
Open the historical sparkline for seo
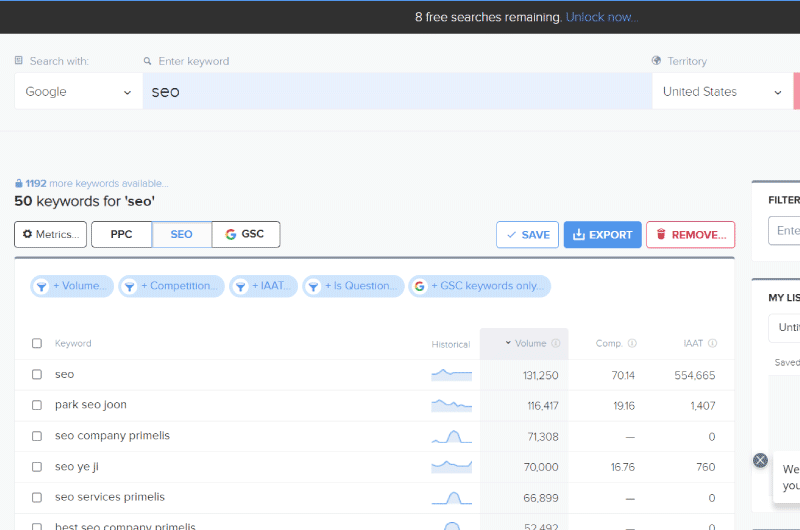[x=452, y=375]
